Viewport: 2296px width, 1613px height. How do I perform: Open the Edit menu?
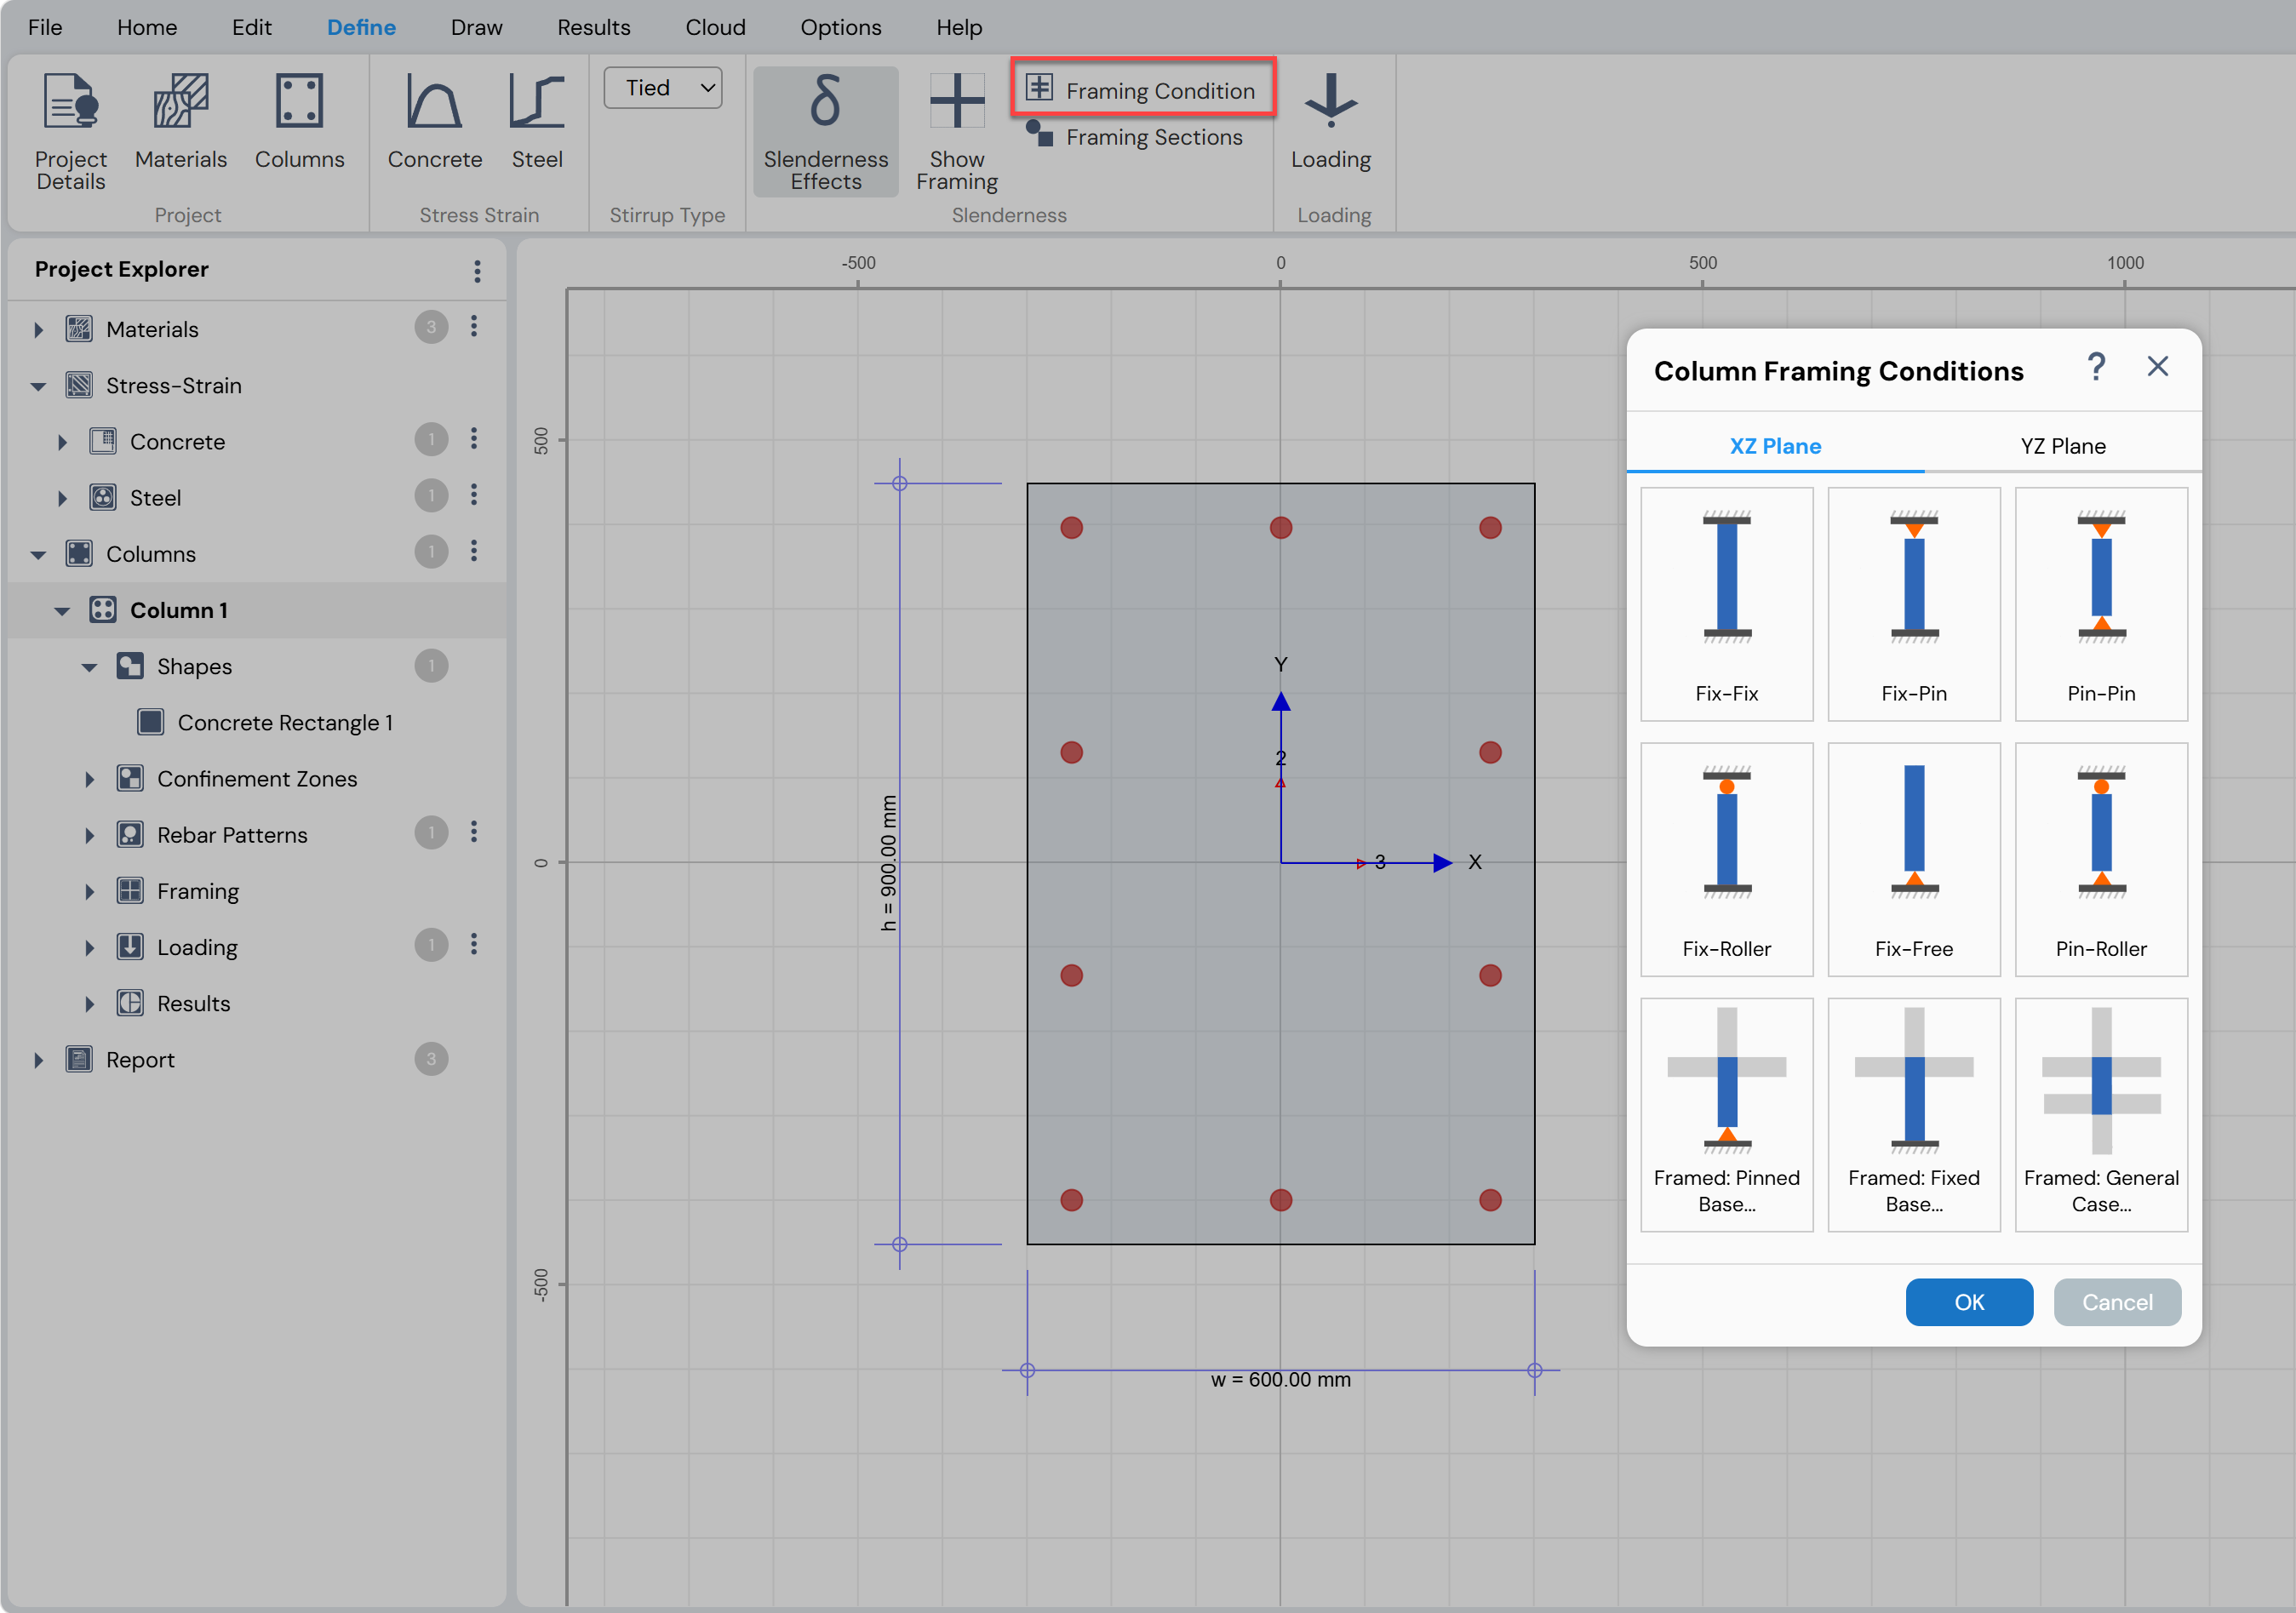pos(252,27)
